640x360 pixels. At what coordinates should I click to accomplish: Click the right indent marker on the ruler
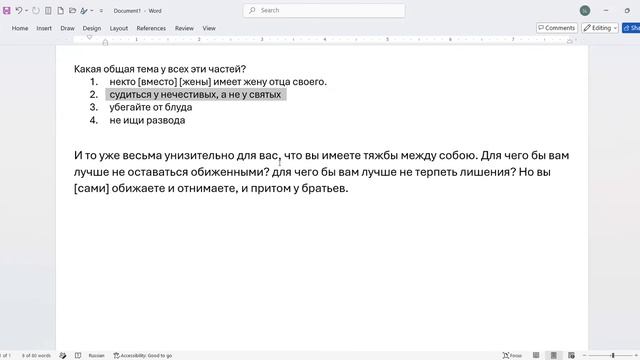coord(570,41)
